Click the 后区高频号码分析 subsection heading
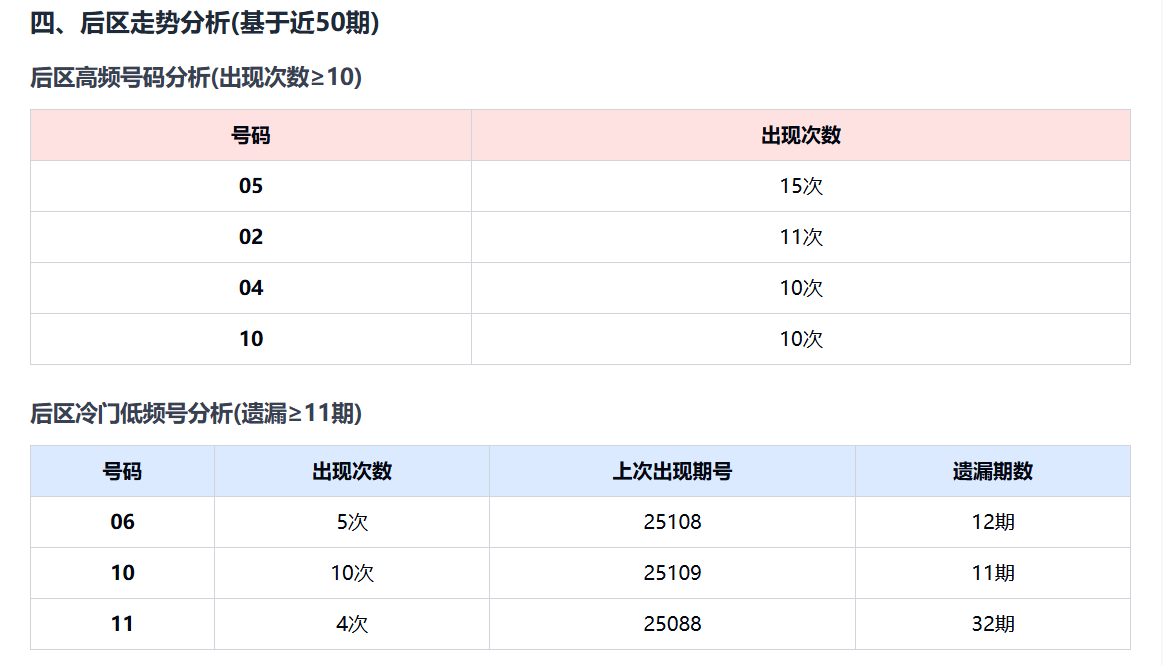This screenshot has width=1163, height=665. pyautogui.click(x=196, y=78)
